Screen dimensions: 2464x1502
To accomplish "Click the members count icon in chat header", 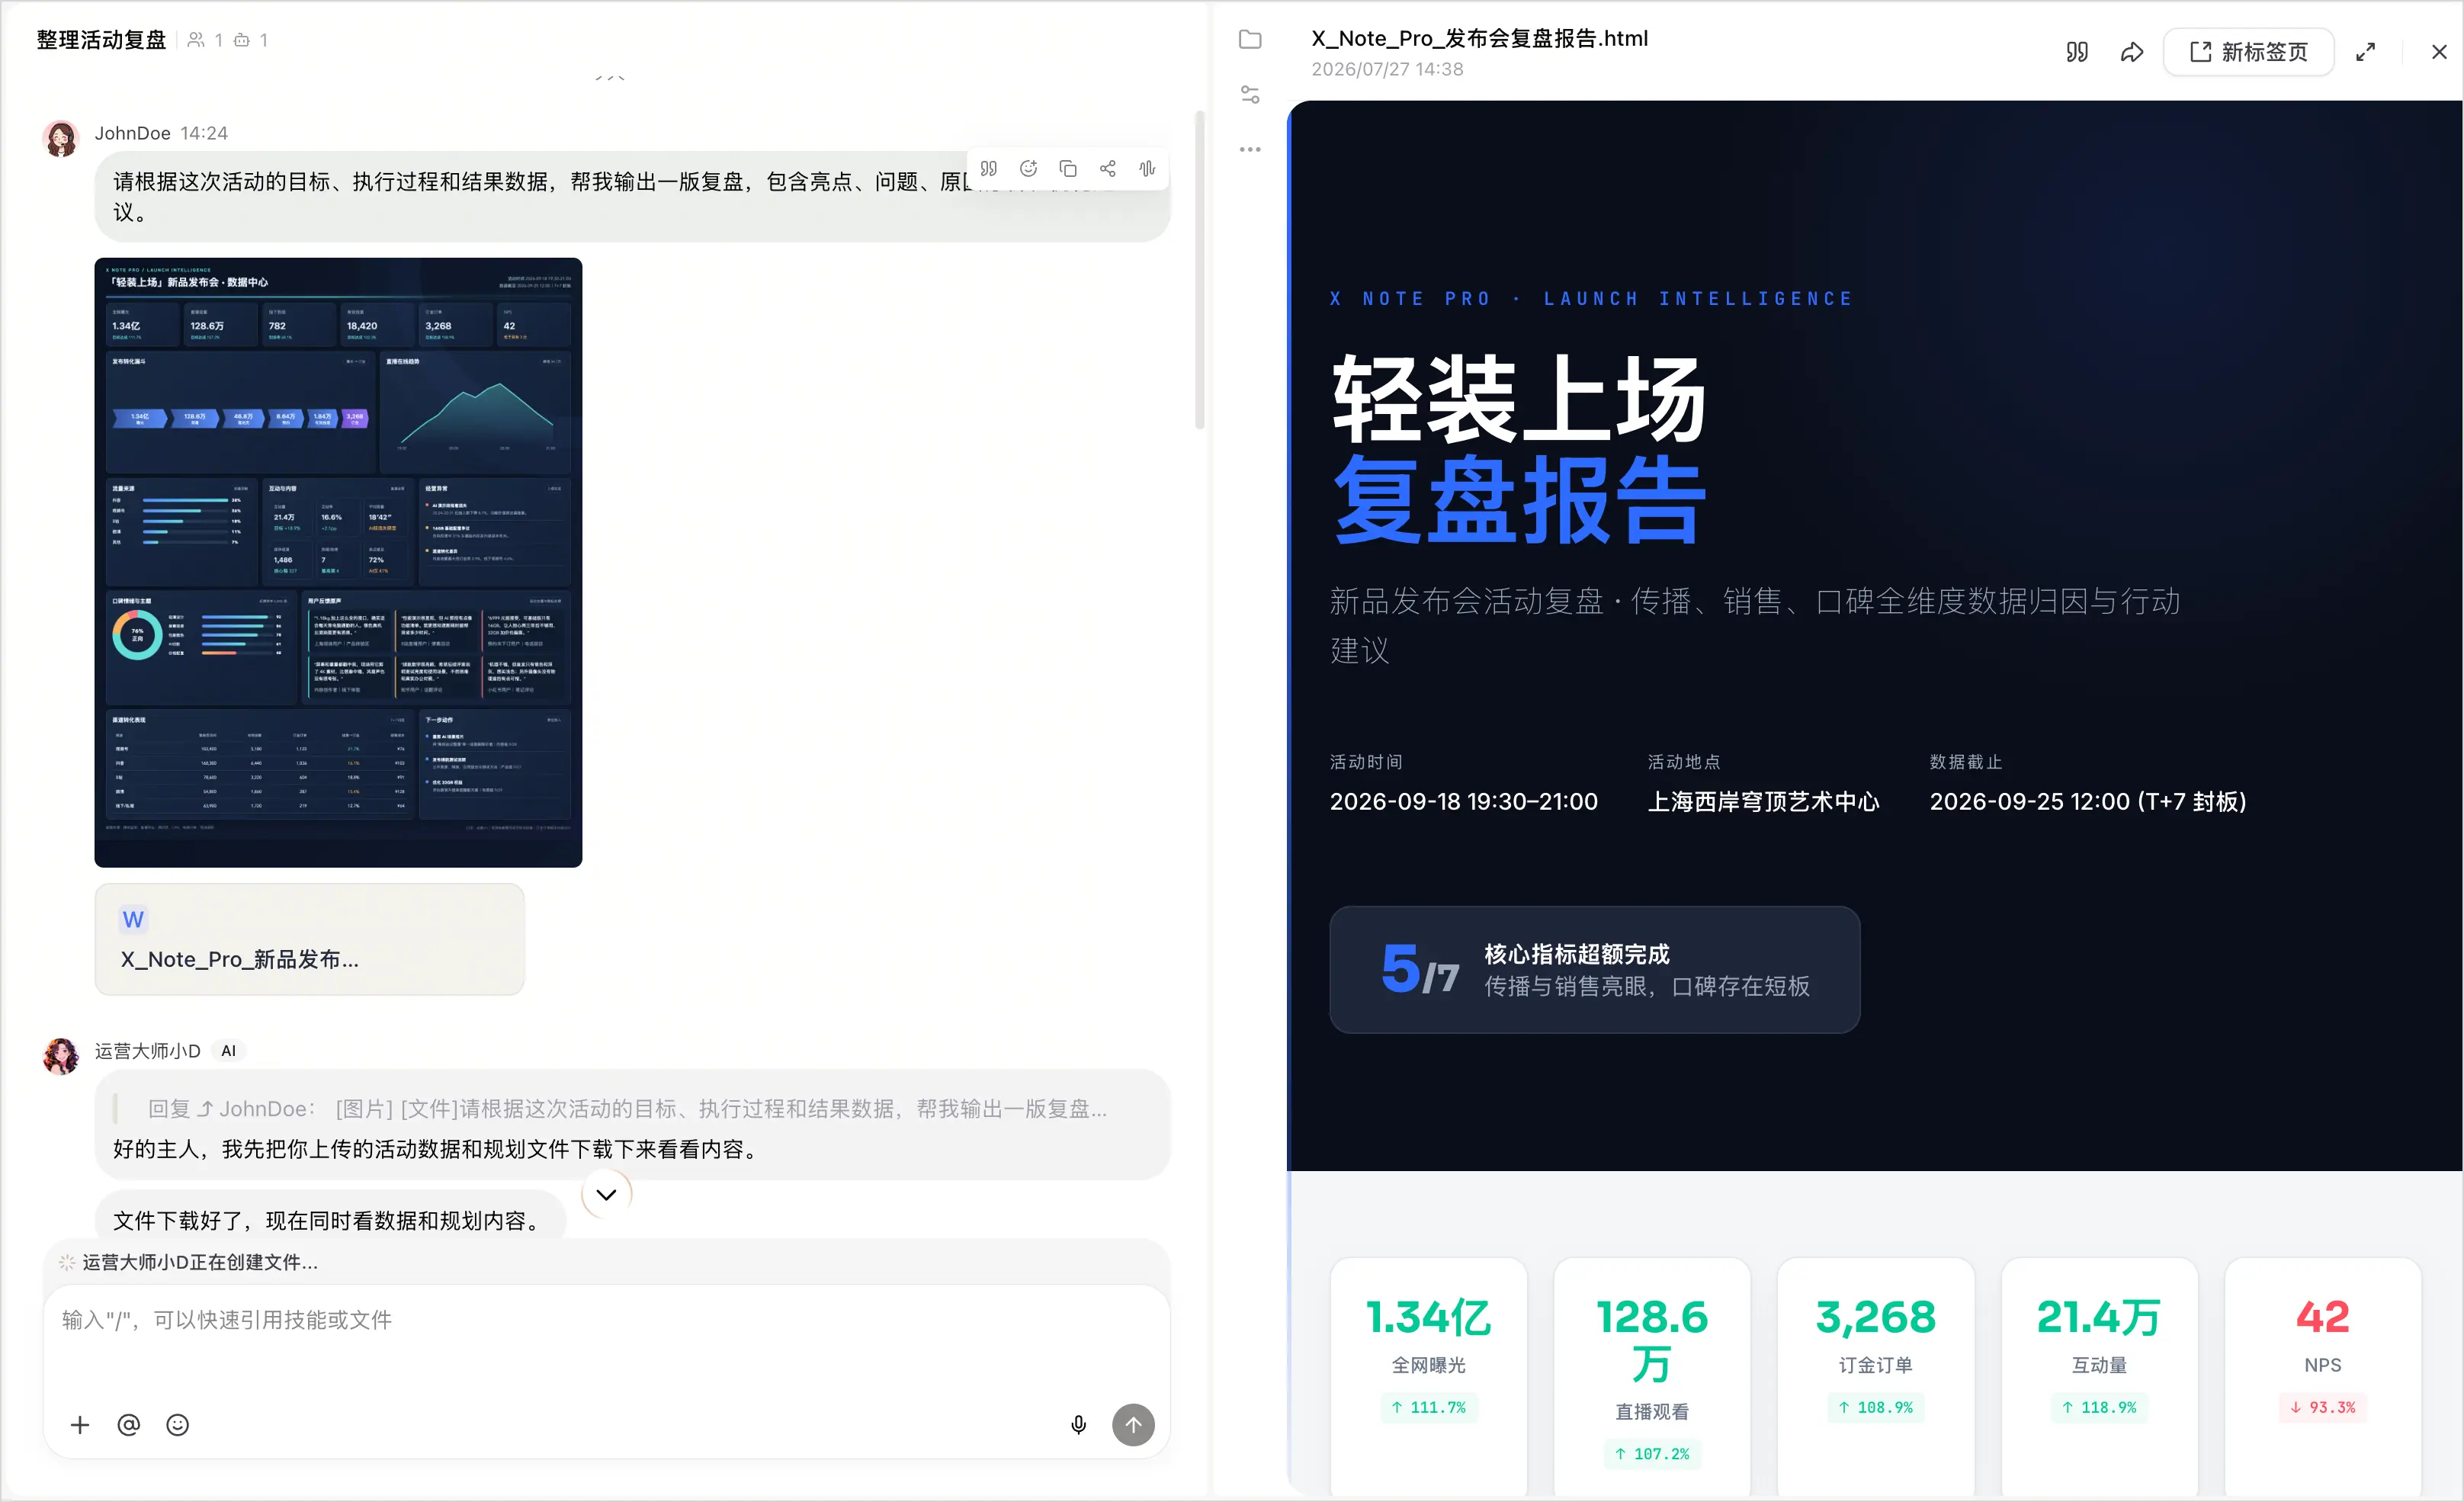I will tap(196, 40).
